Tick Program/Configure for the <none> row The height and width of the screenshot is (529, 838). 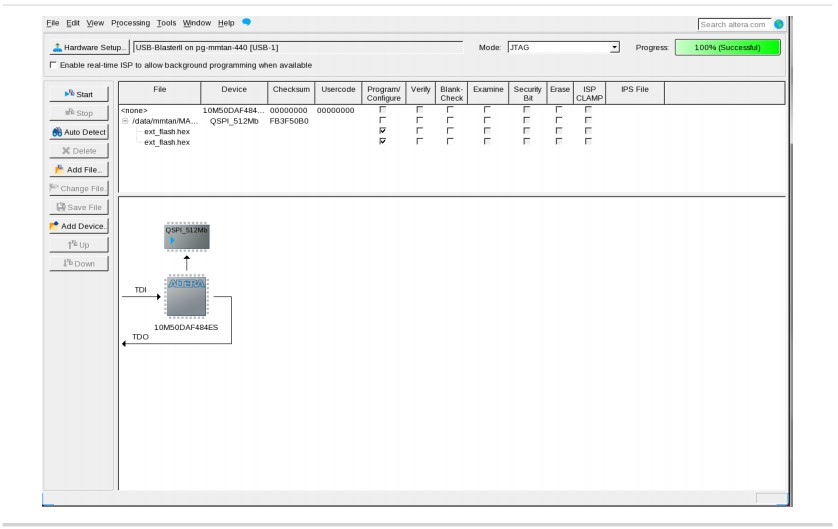383,110
